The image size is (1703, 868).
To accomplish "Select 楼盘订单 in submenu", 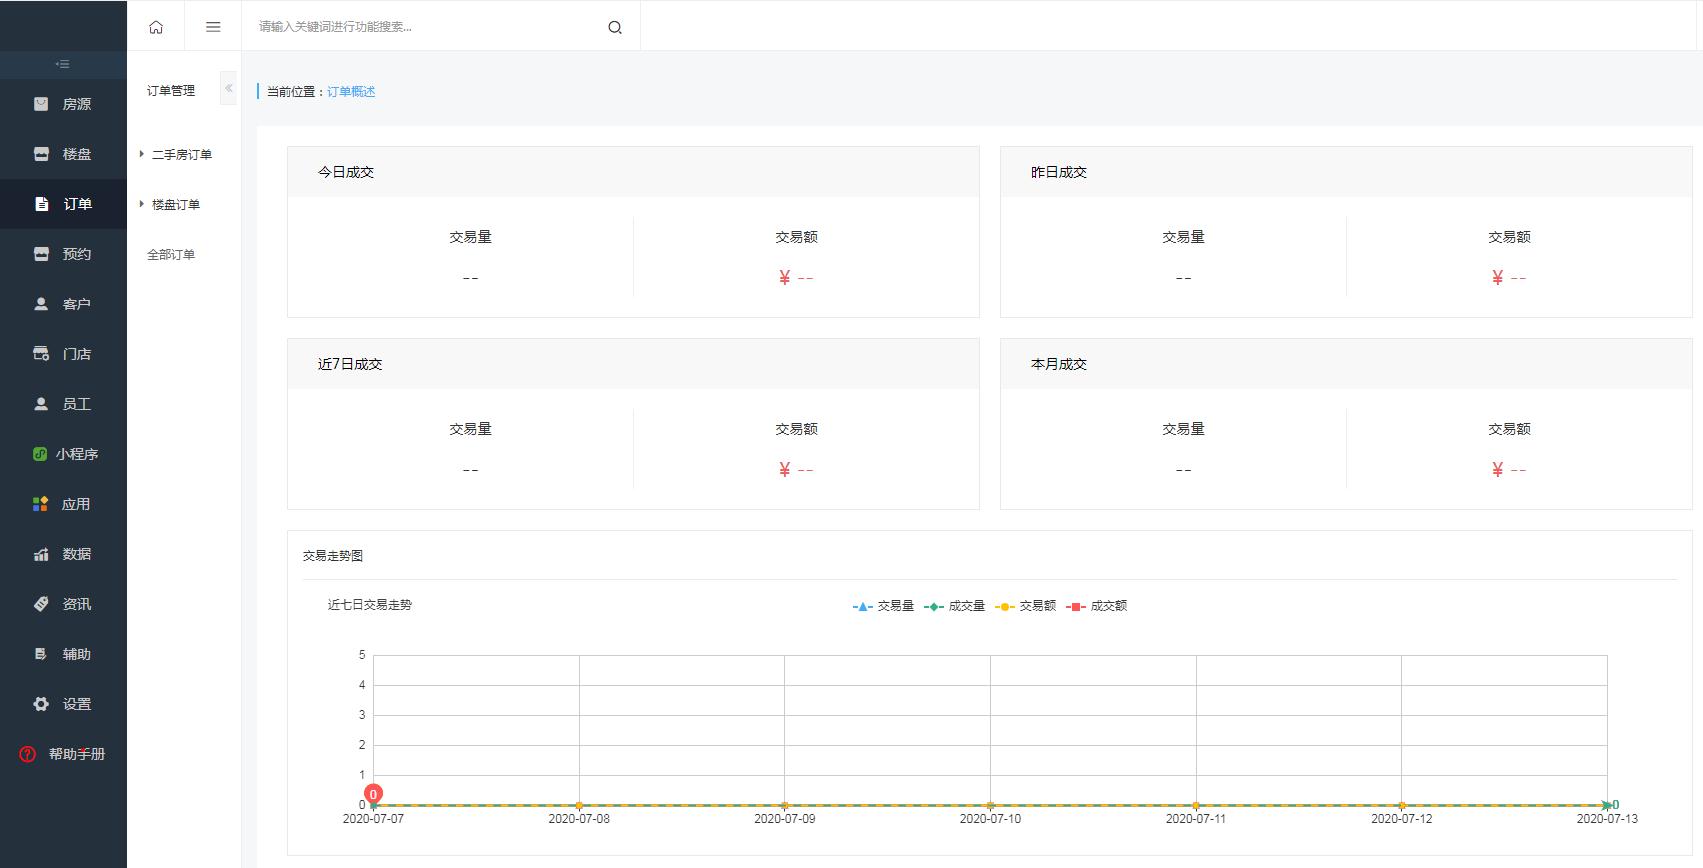I will click(176, 205).
